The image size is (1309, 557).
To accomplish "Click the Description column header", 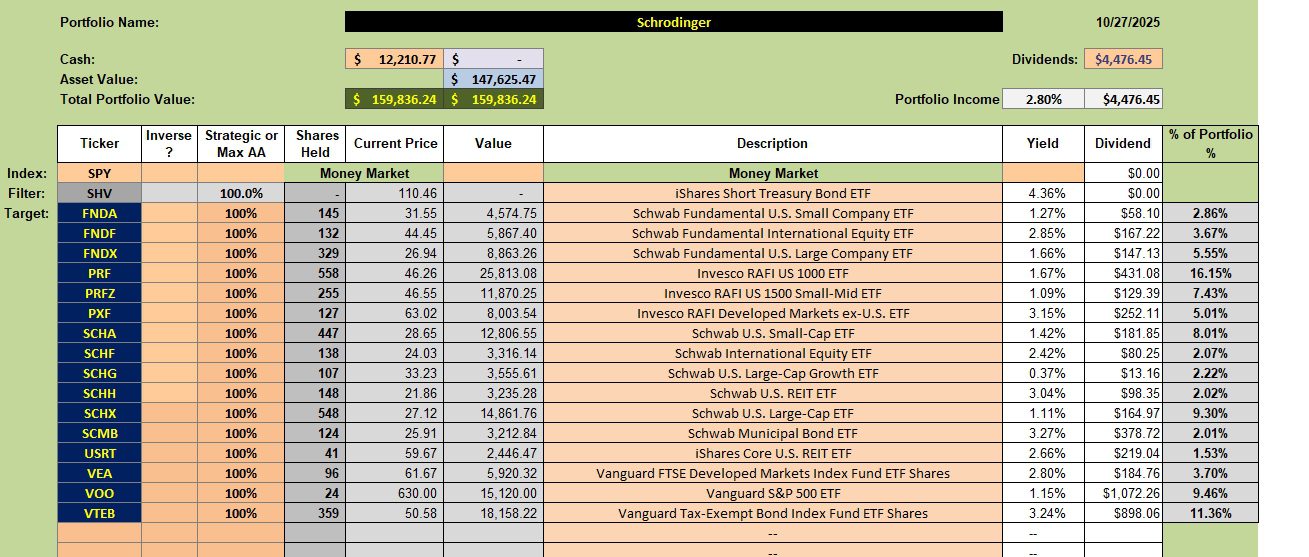I will point(772,144).
